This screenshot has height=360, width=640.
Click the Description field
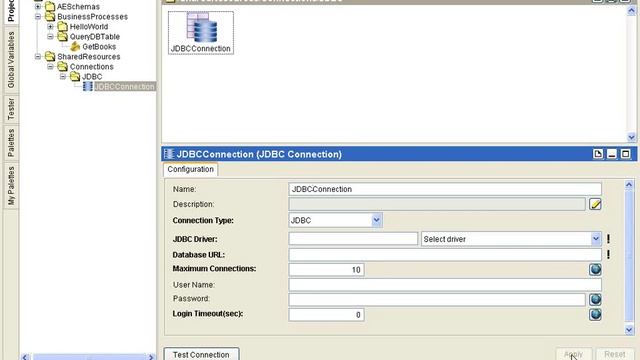coord(437,204)
